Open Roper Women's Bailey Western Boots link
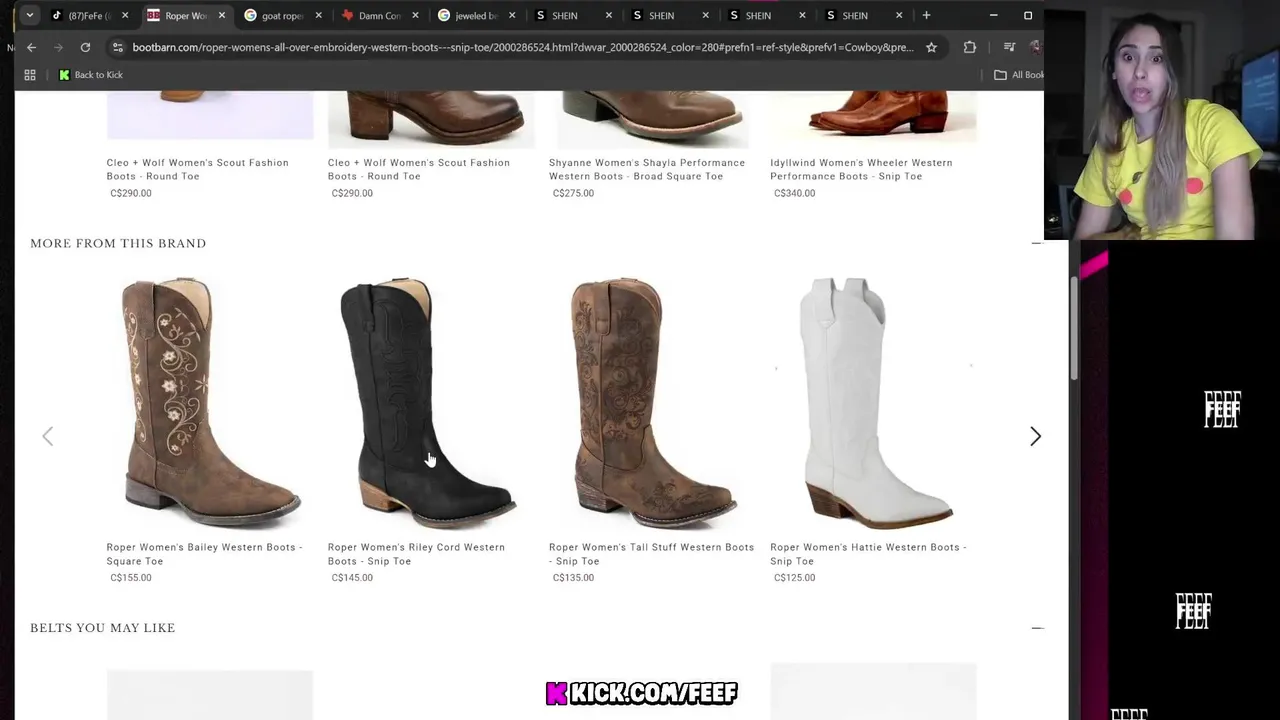The width and height of the screenshot is (1280, 720). point(204,554)
